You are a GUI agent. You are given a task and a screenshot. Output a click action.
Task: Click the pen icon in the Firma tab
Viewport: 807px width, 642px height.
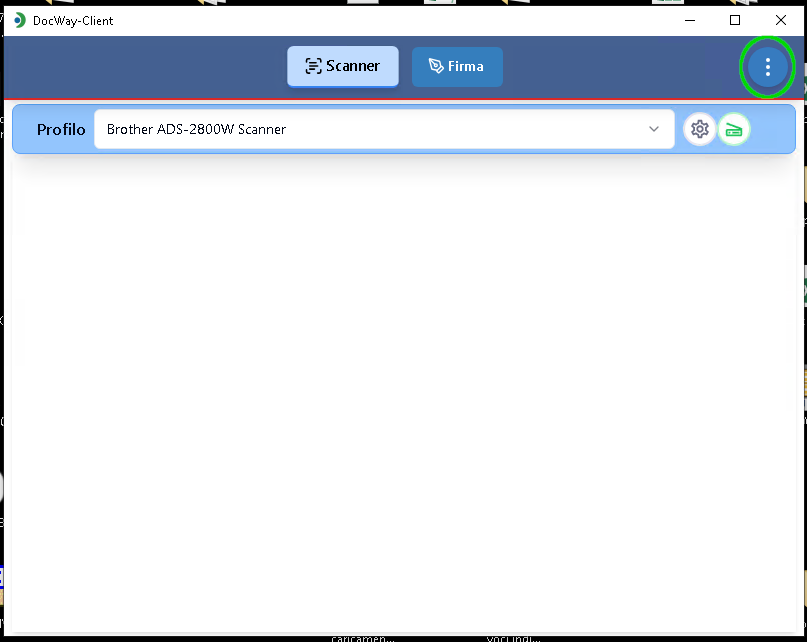pyautogui.click(x=436, y=66)
